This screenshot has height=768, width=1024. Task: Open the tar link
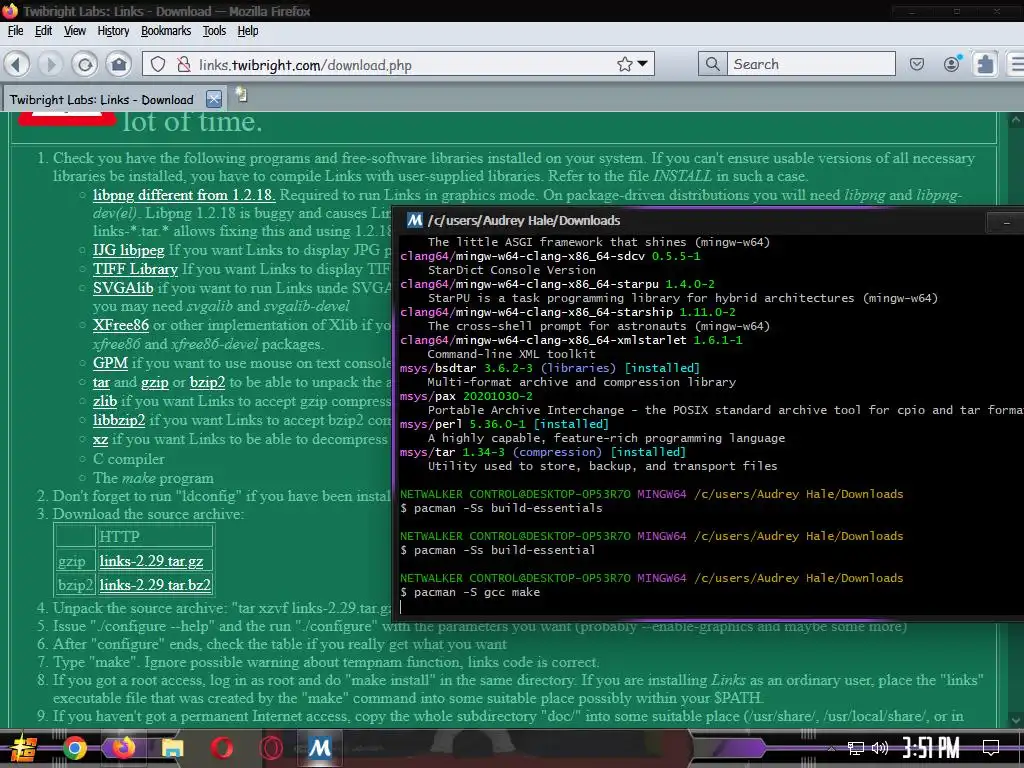pyautogui.click(x=101, y=382)
